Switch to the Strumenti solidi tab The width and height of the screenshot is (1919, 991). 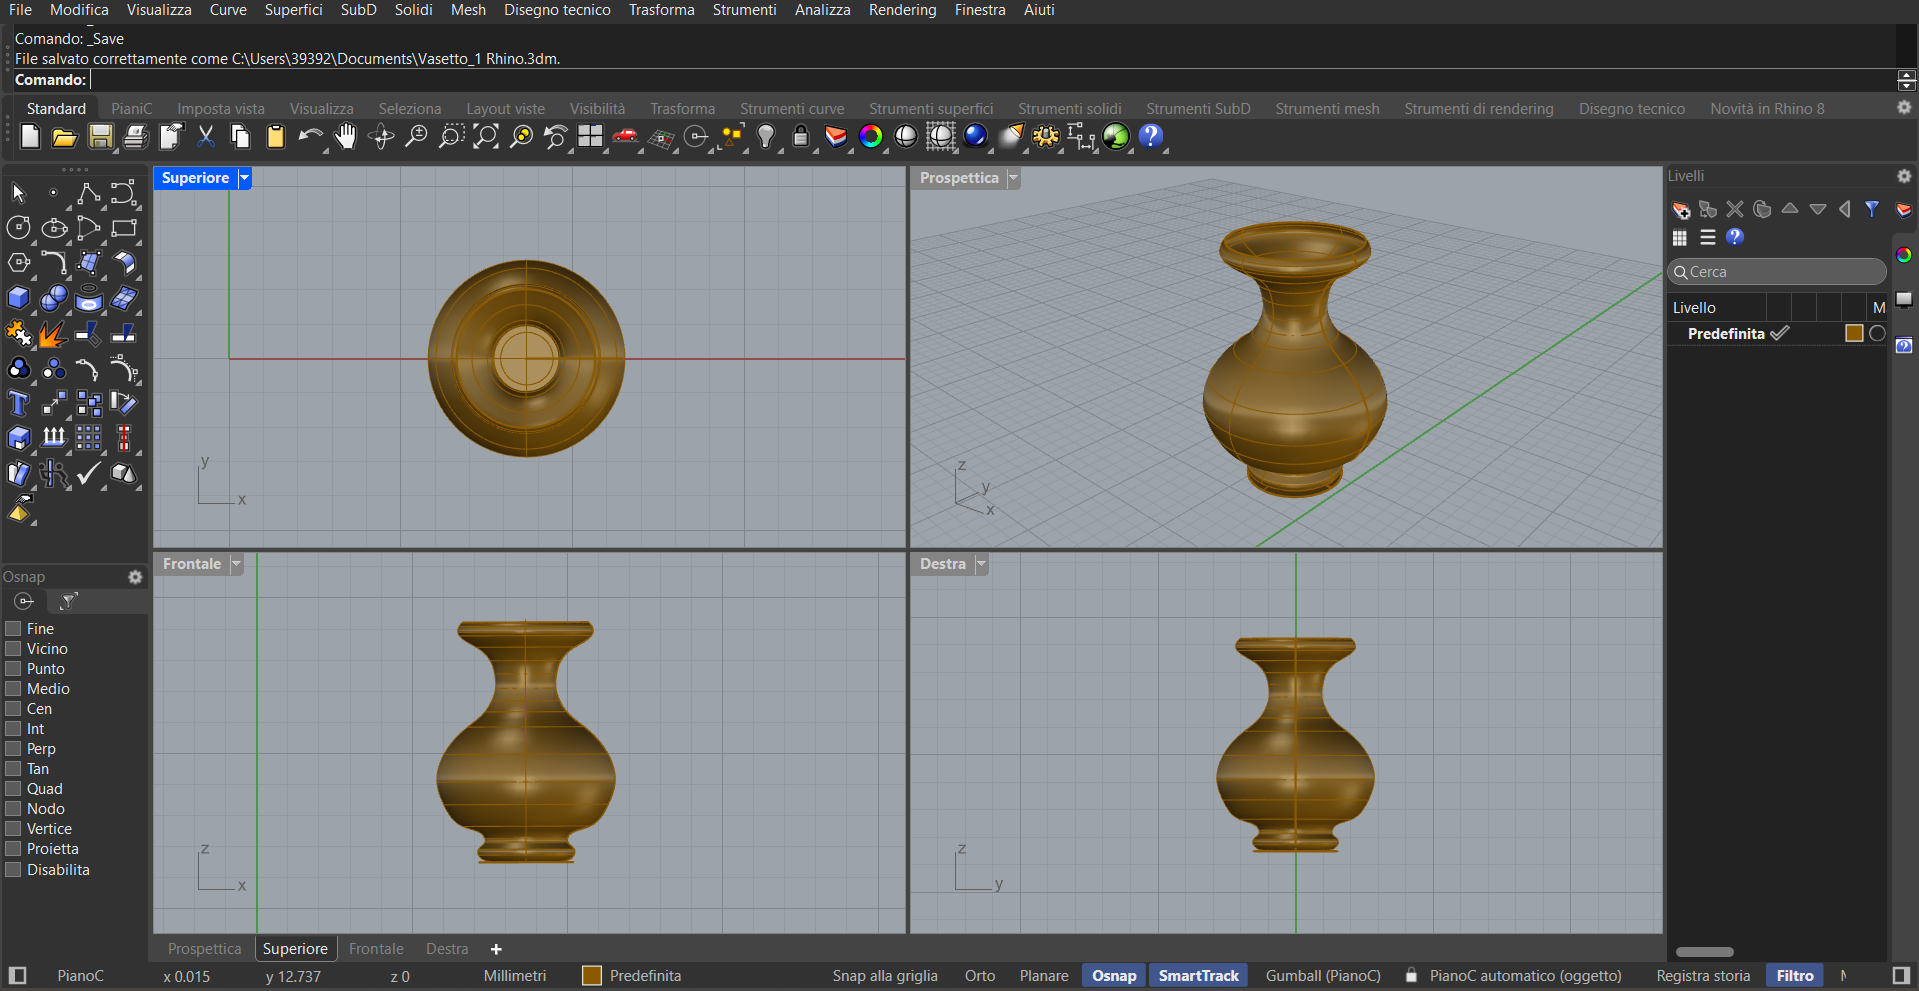tap(1069, 108)
